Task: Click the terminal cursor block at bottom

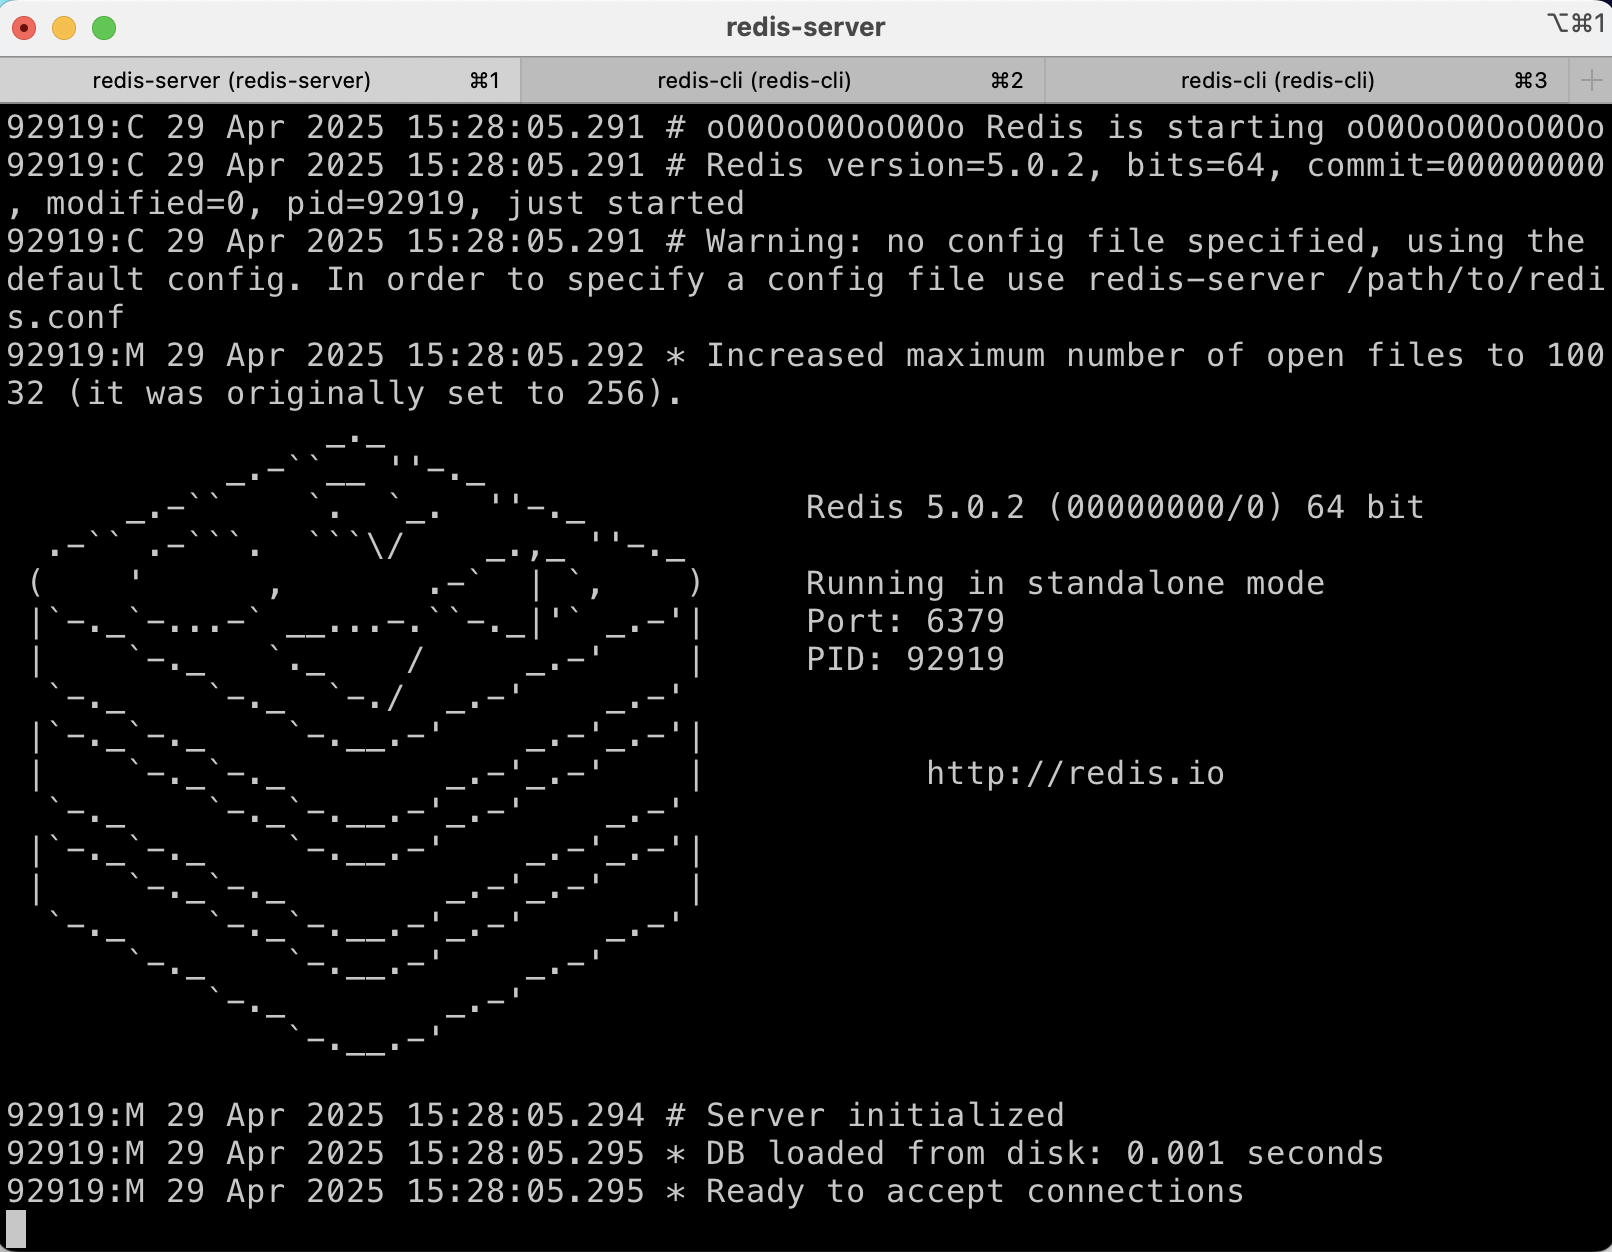Action: (16, 1229)
